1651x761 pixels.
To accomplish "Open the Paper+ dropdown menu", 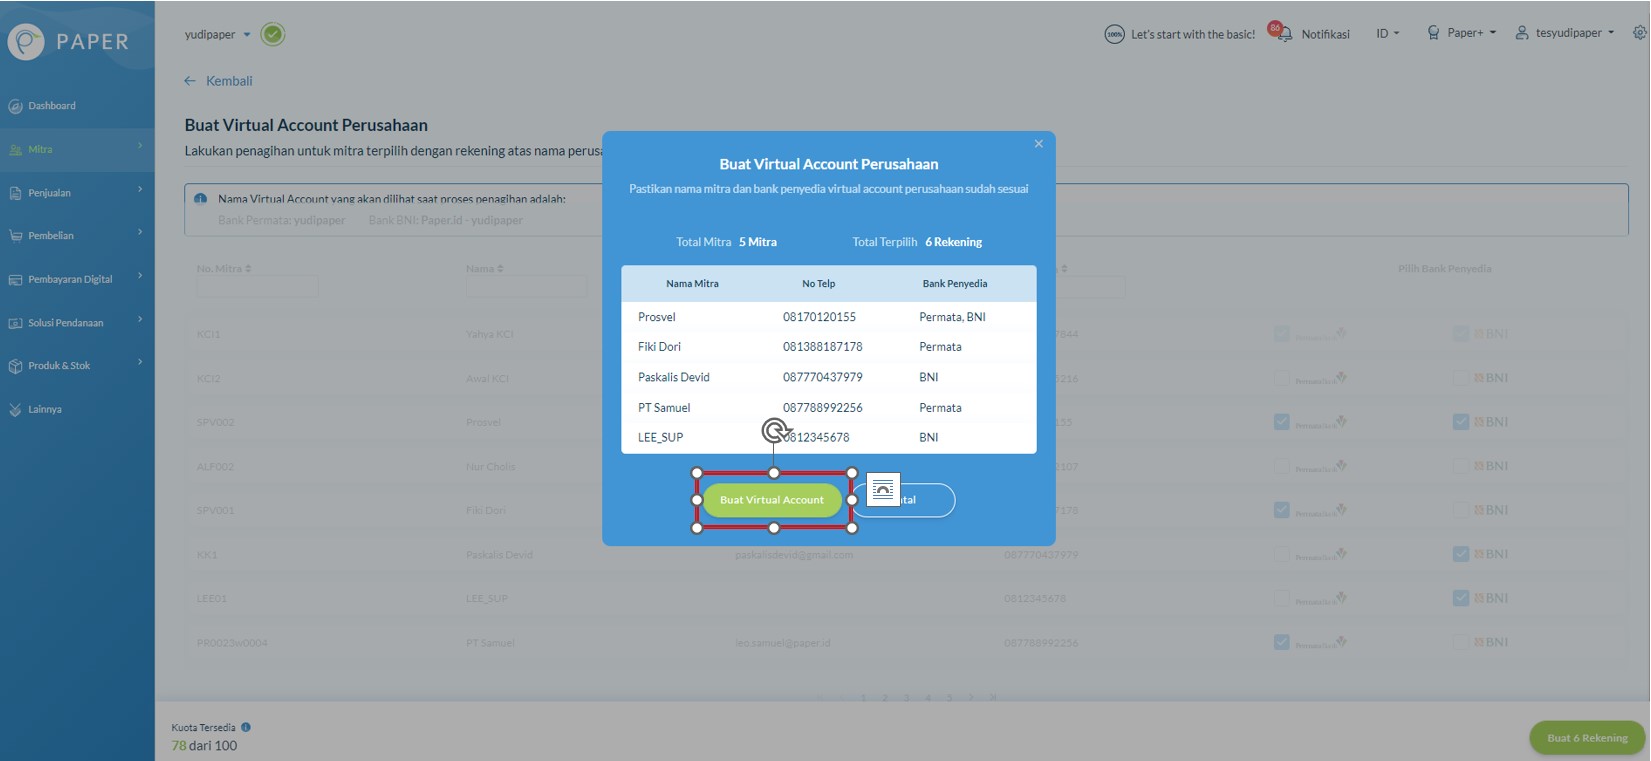I will point(1472,33).
